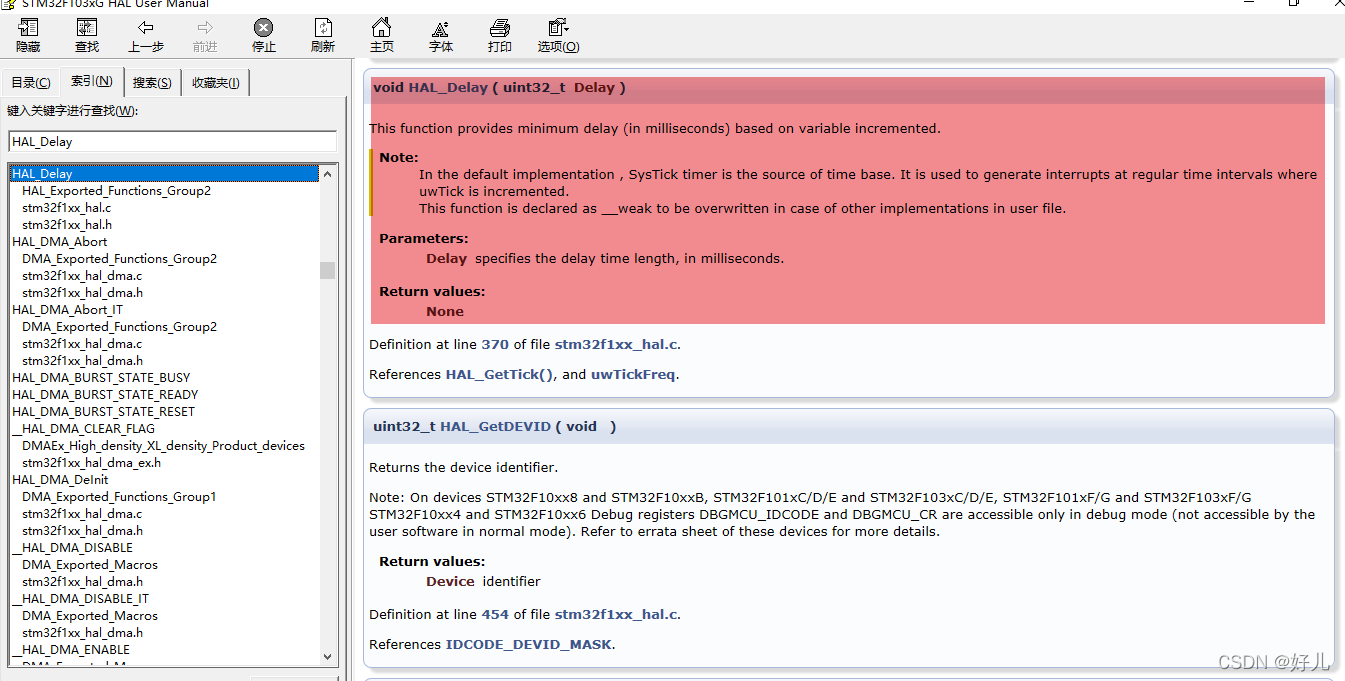Select HAL_DMA_BURST_STATE_RESET index entry

(x=103, y=411)
